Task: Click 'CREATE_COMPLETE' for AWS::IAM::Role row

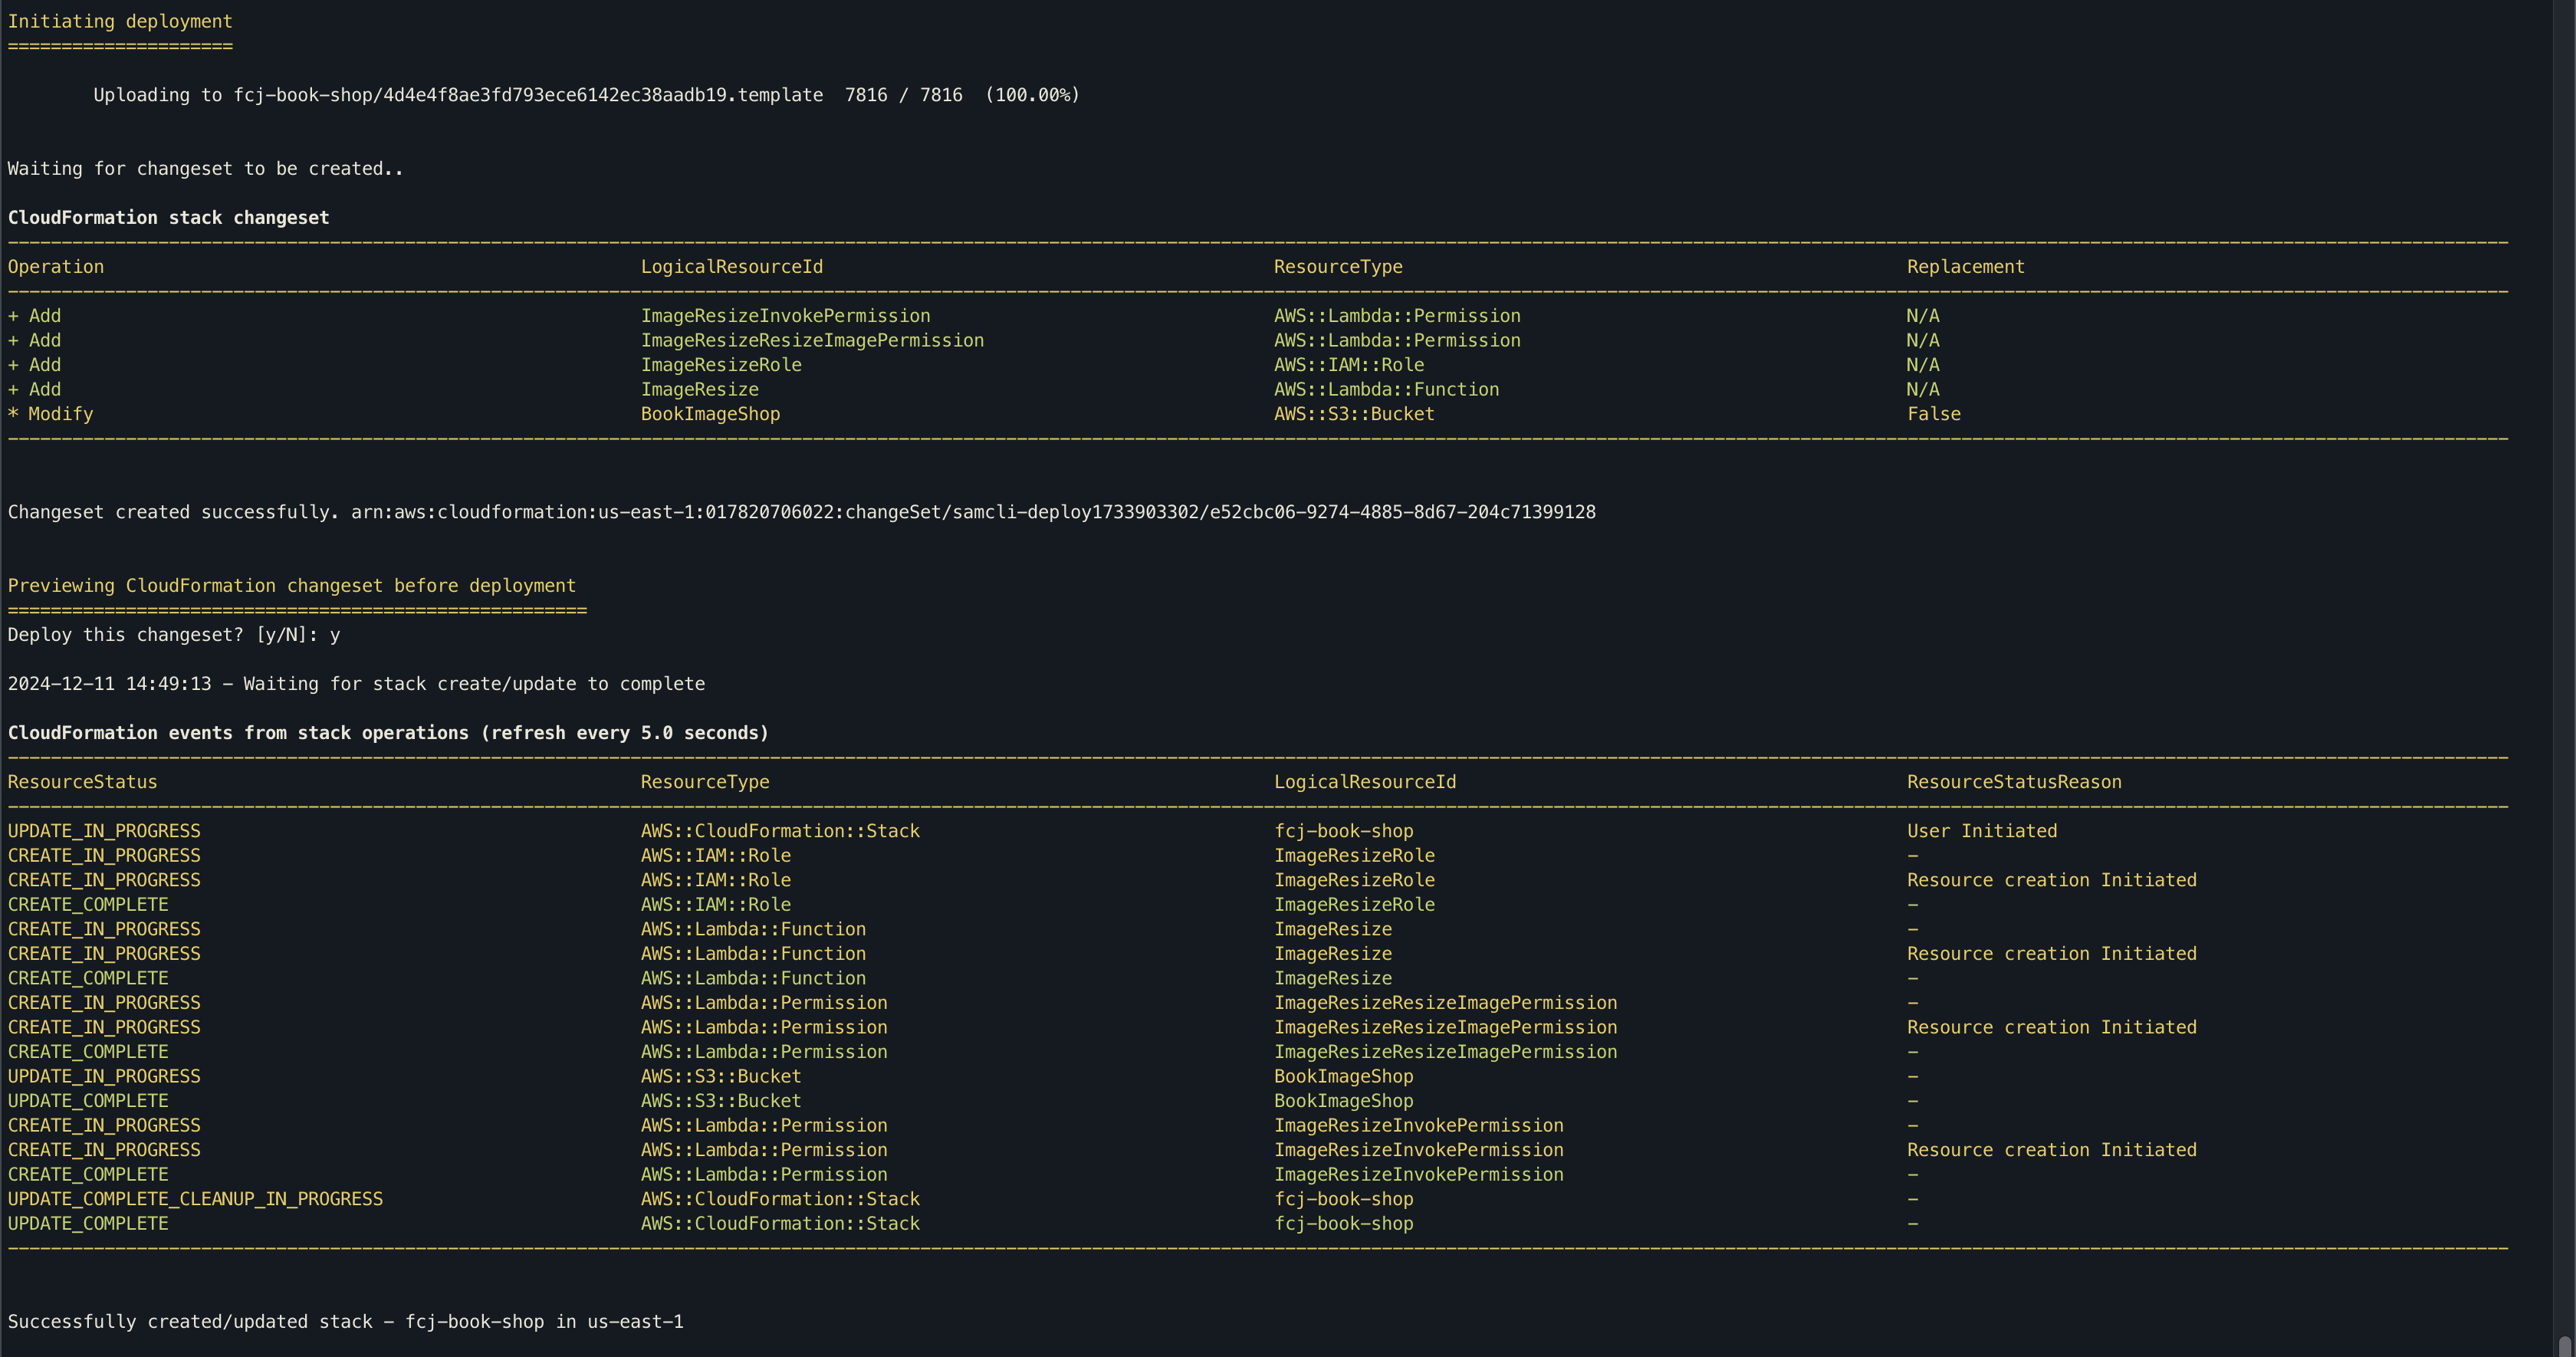Action: coord(88,904)
